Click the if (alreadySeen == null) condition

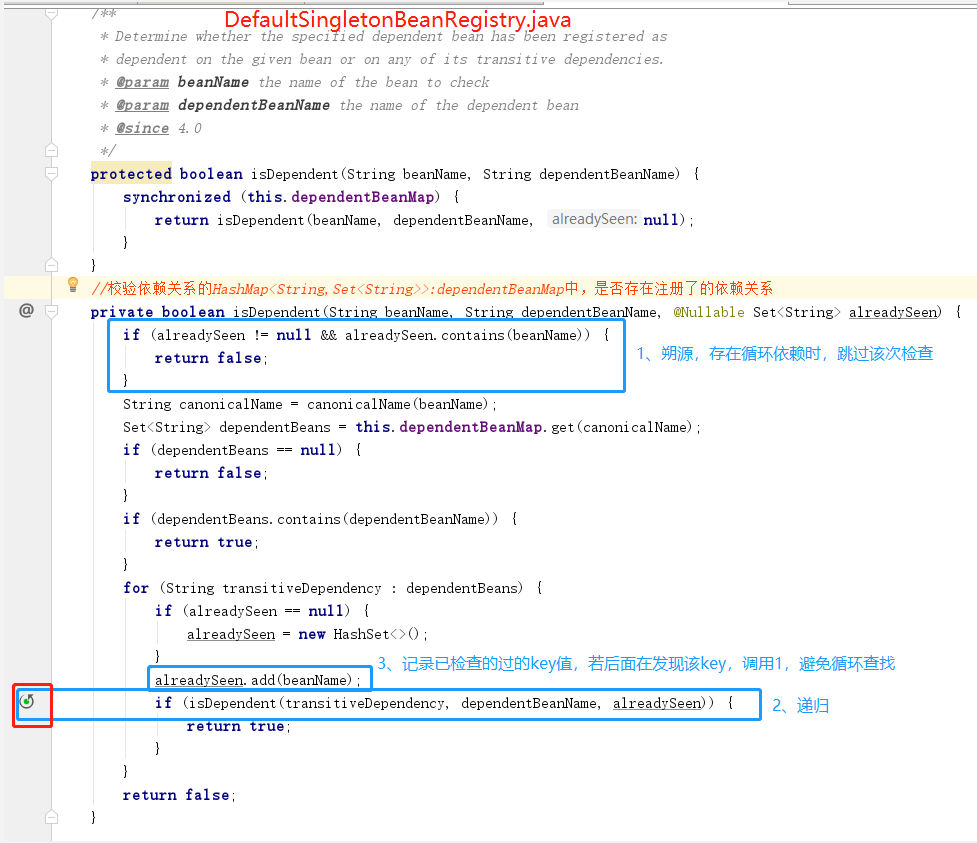pyautogui.click(x=252, y=611)
